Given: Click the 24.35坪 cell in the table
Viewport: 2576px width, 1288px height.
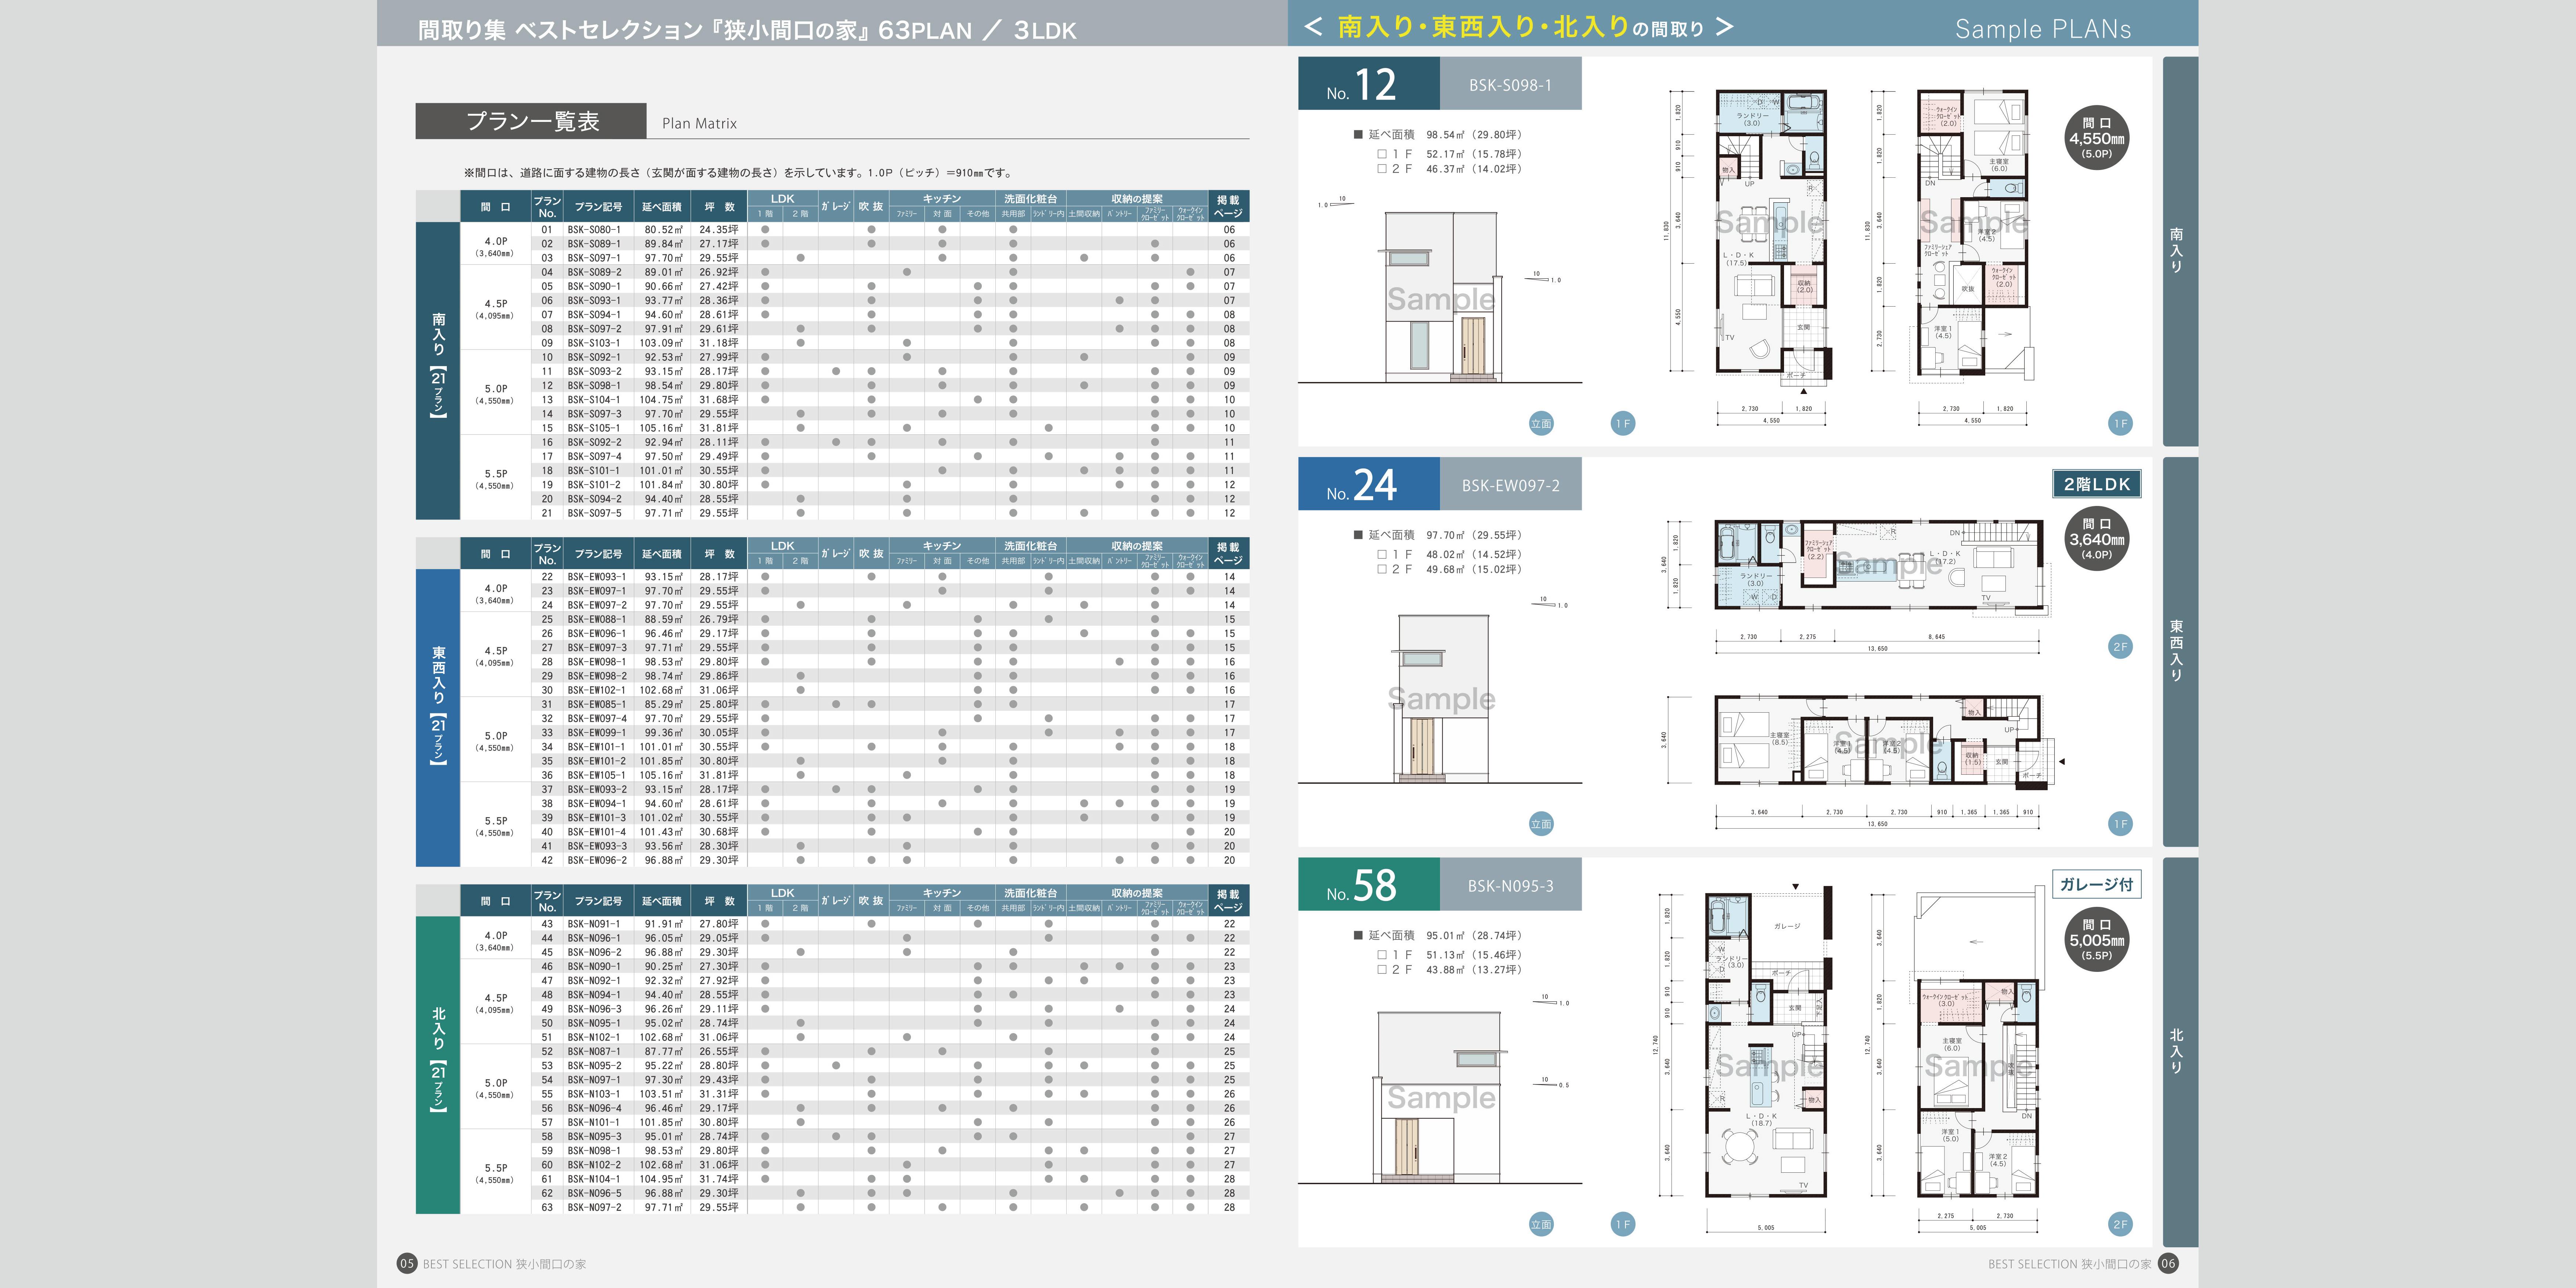Looking at the screenshot, I should [x=719, y=230].
